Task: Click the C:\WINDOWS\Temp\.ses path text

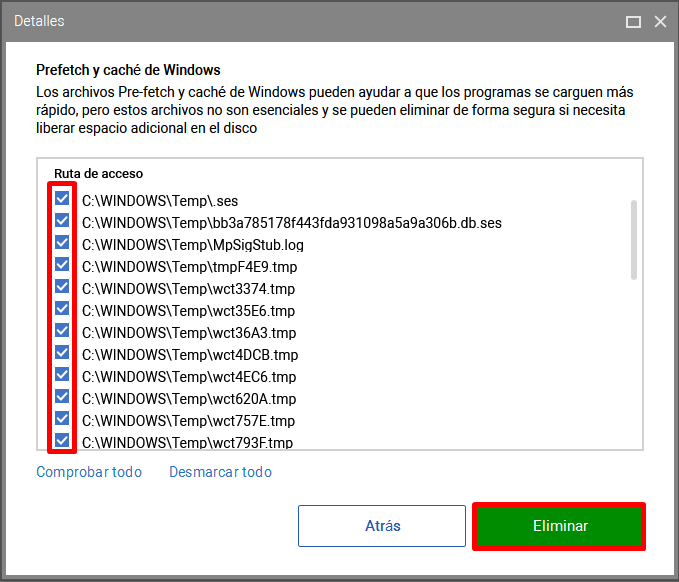Action: (x=160, y=201)
